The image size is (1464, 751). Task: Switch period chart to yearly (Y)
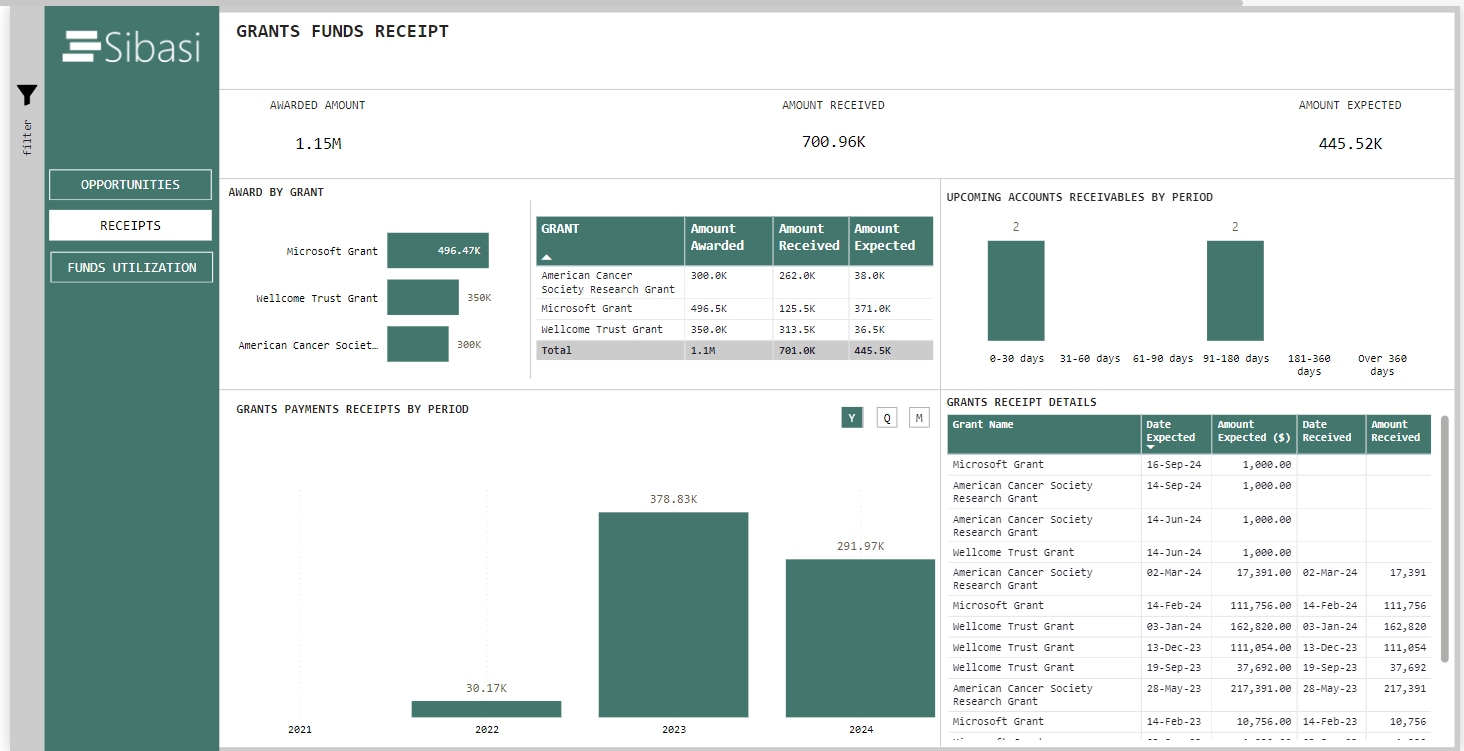click(851, 418)
